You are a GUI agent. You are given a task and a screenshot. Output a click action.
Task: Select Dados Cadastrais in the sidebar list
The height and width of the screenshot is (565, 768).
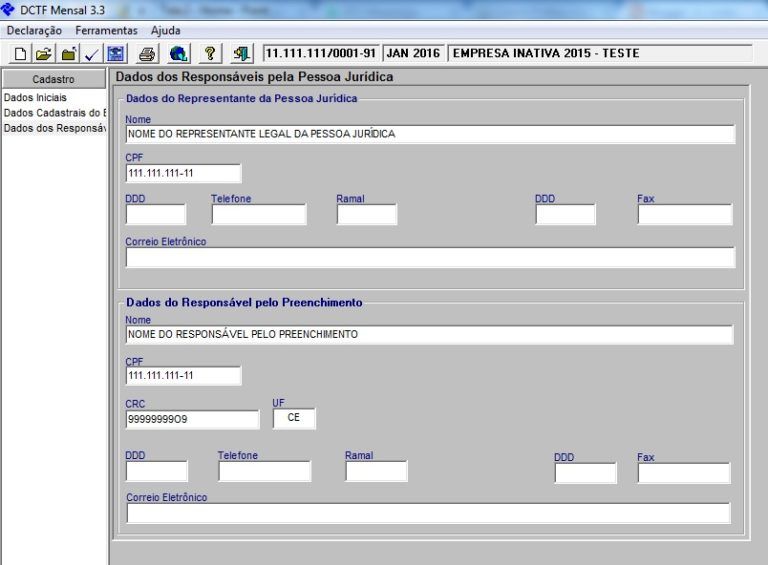pyautogui.click(x=54, y=113)
